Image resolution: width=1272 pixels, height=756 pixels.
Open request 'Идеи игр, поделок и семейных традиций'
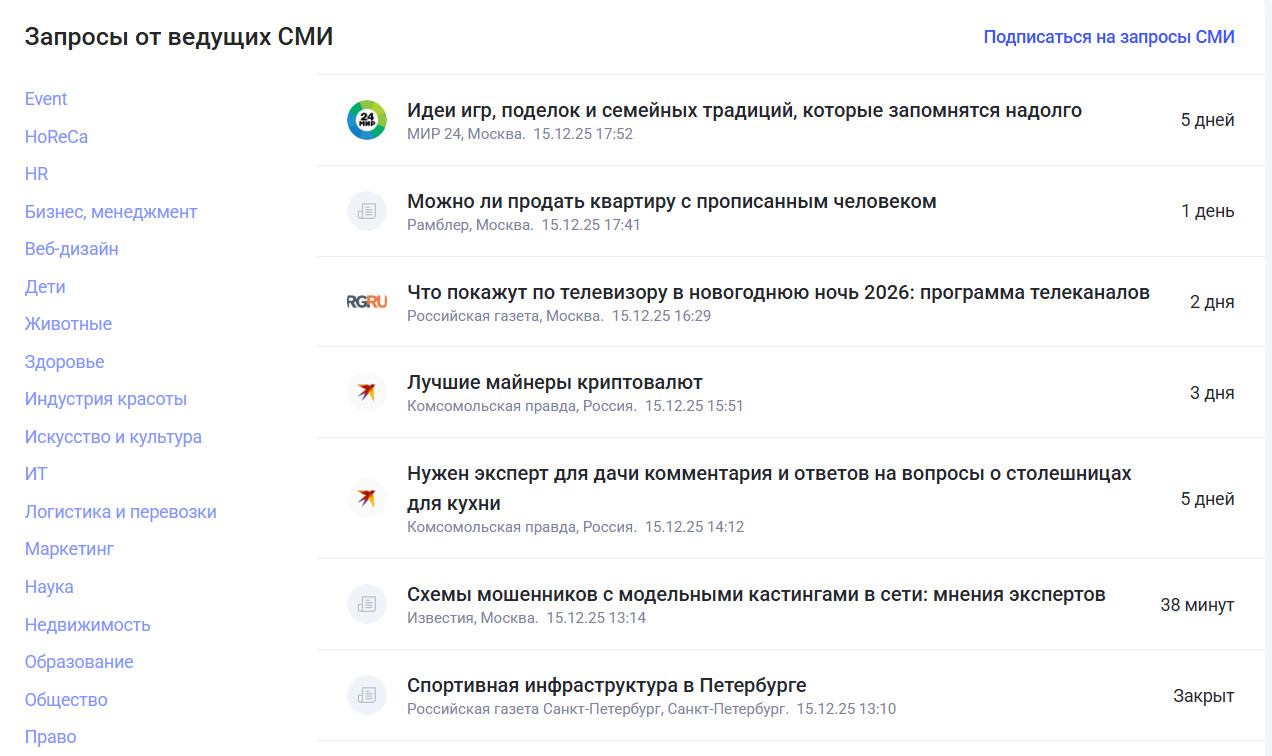[x=744, y=110]
